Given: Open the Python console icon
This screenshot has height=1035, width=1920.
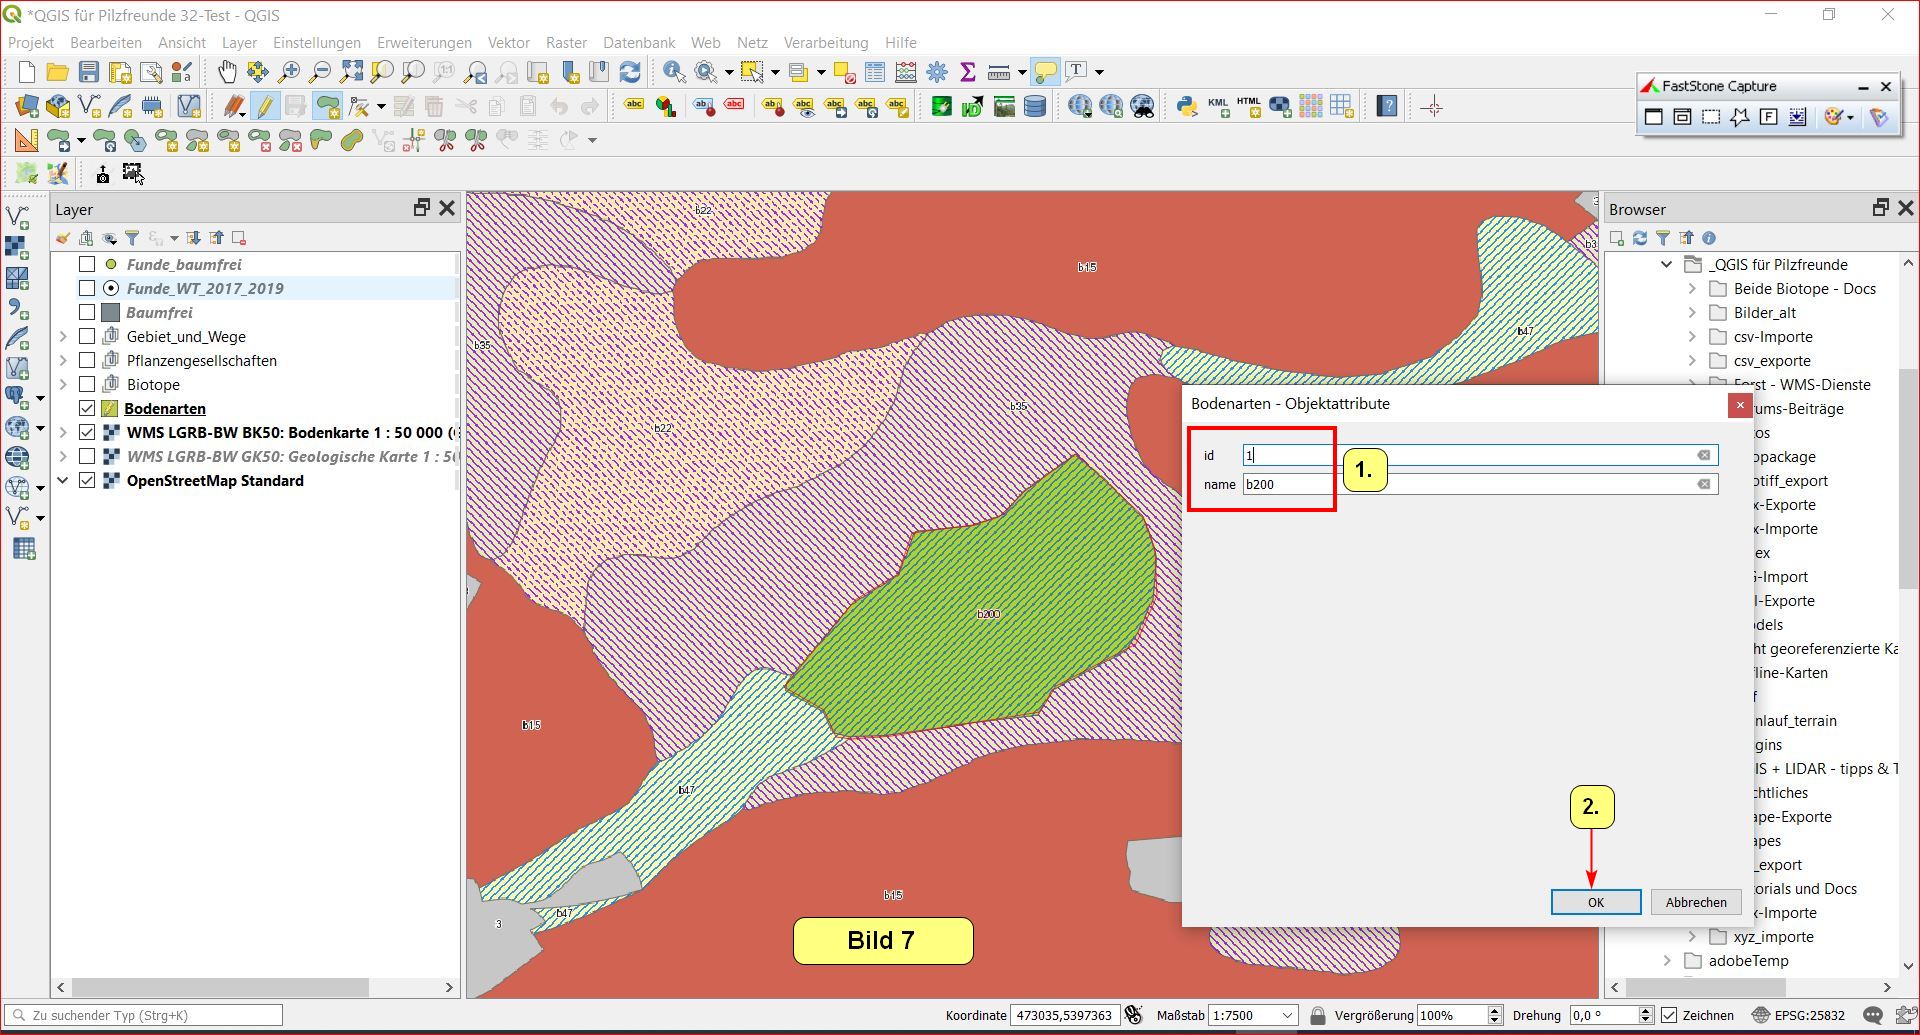Looking at the screenshot, I should pos(1186,106).
